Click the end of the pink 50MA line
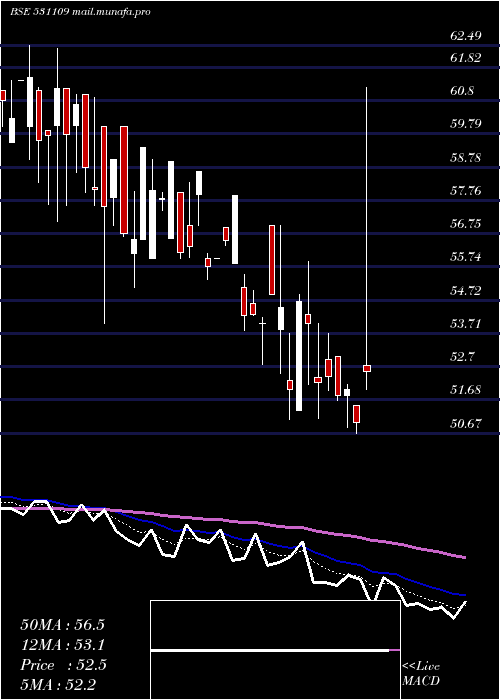Image resolution: width=500 pixels, height=700 pixels. click(x=465, y=558)
